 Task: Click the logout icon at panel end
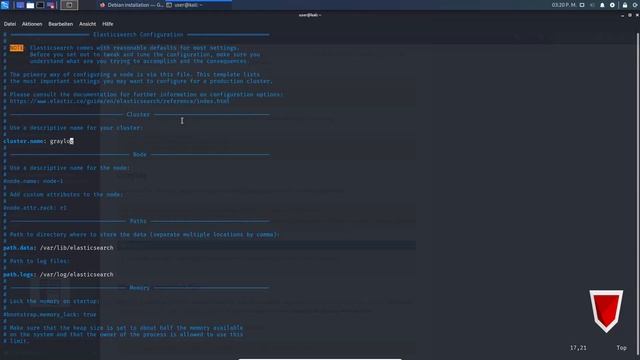636,5
